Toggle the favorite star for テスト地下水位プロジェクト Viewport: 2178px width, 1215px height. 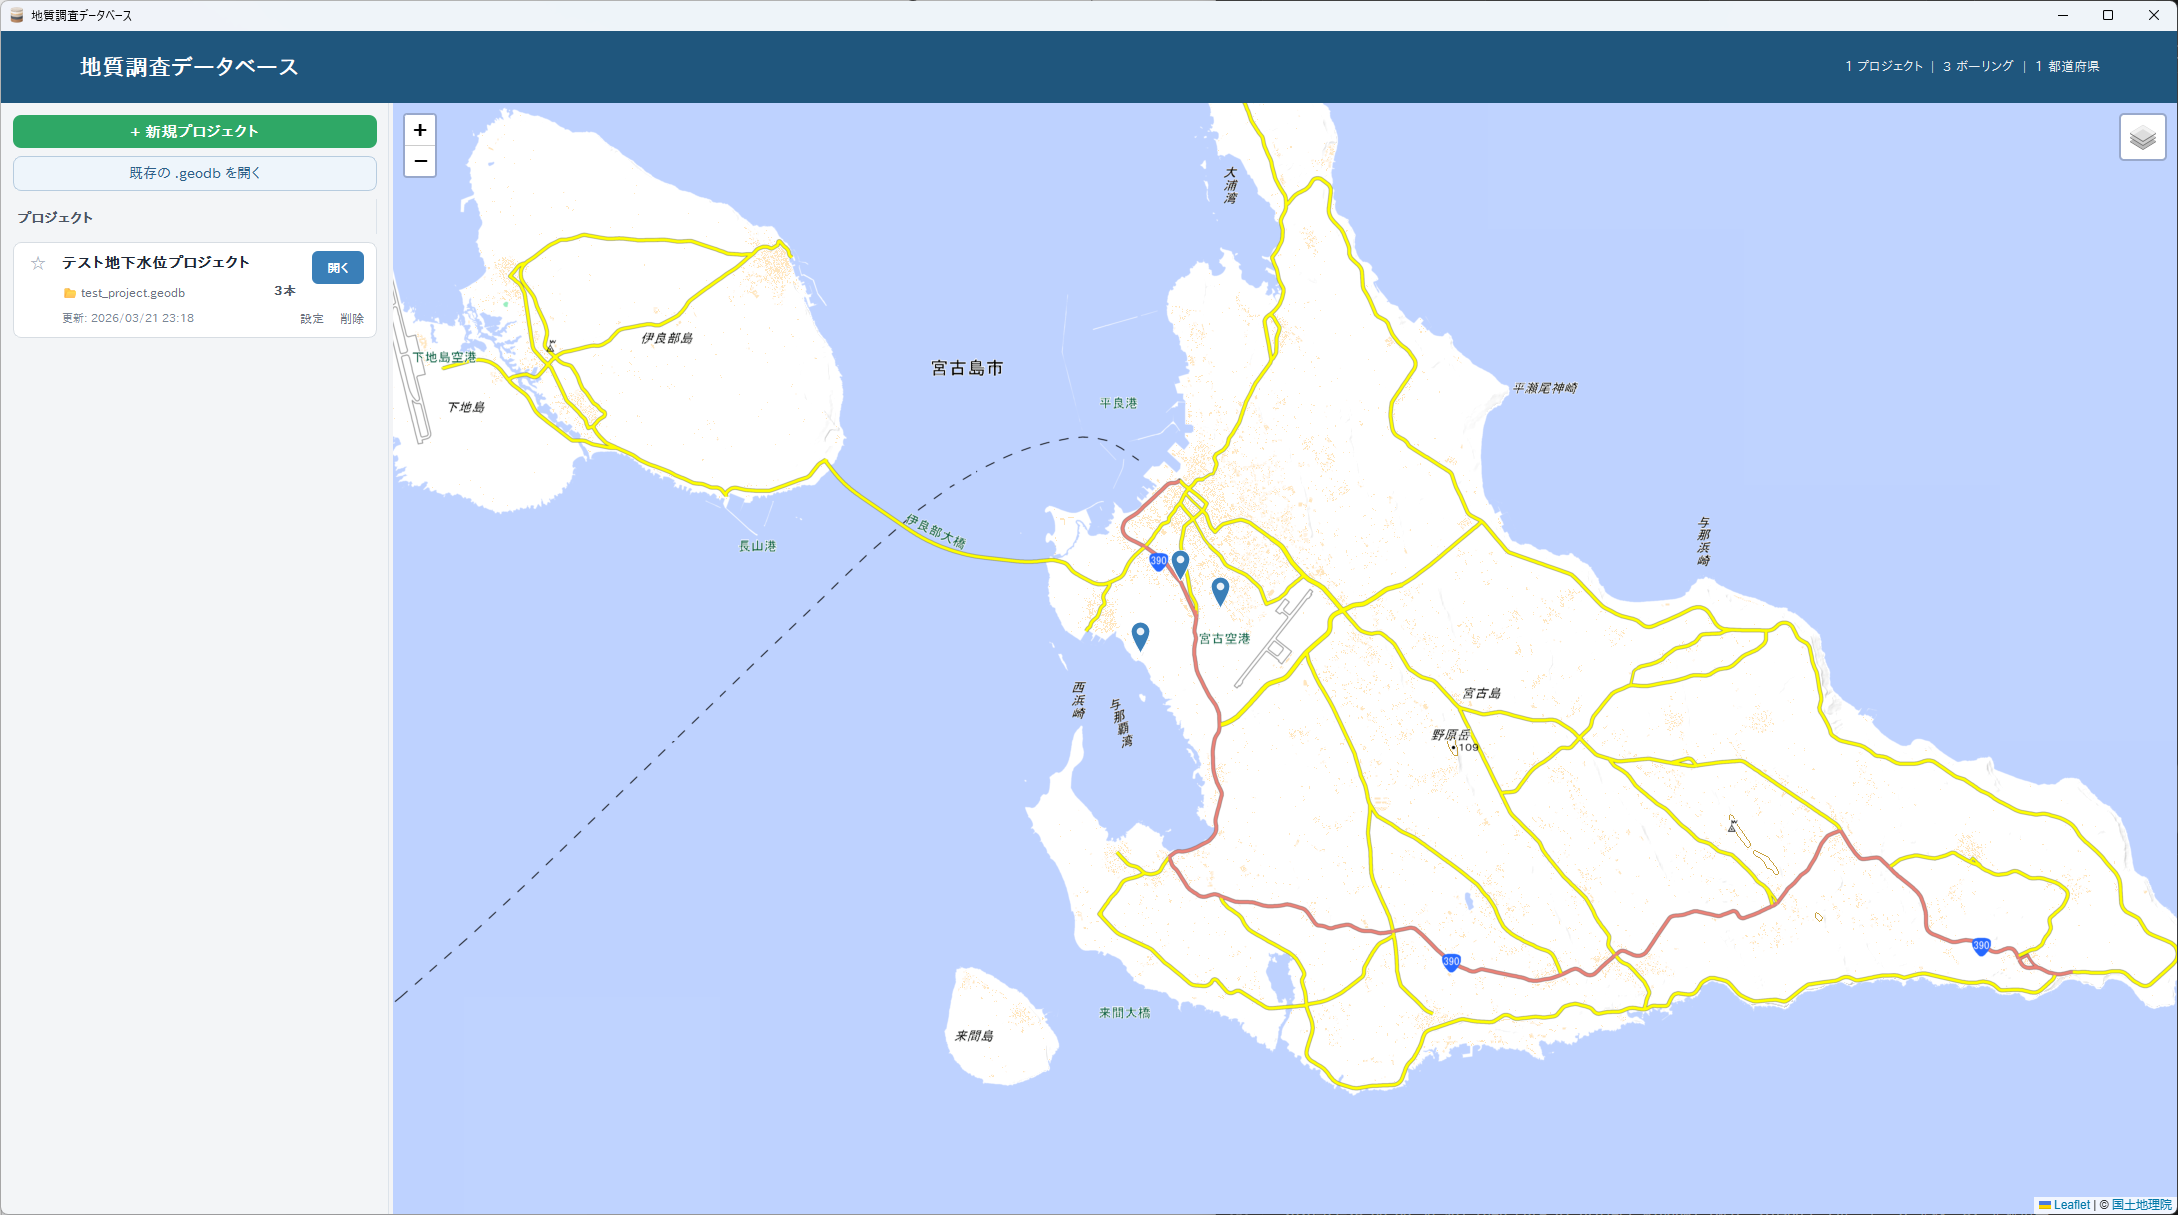(x=38, y=263)
